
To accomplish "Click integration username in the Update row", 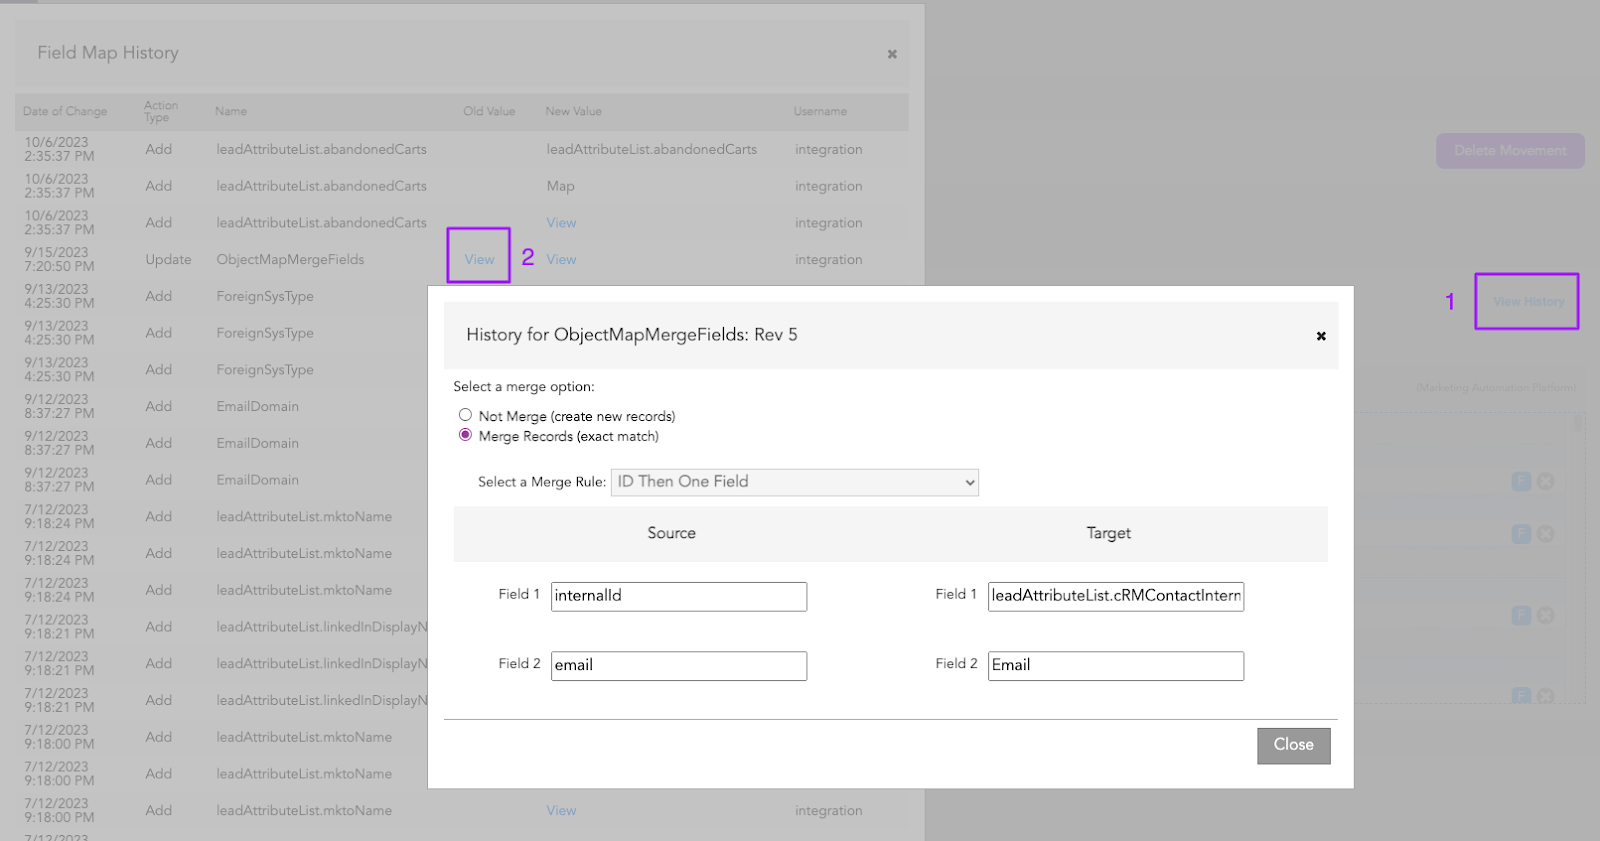I will (828, 259).
